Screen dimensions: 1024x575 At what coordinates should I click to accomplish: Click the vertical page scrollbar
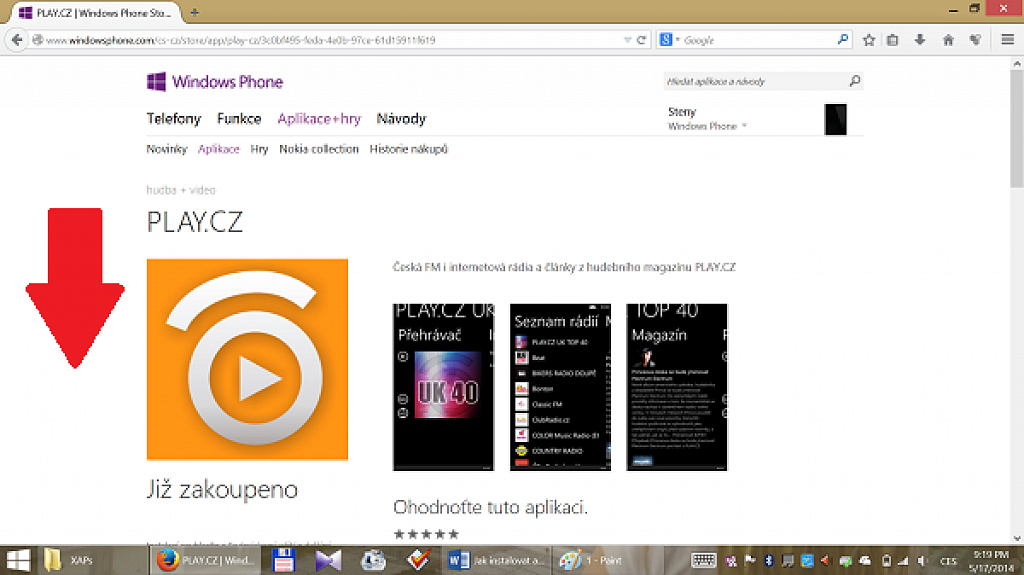tap(1016, 127)
